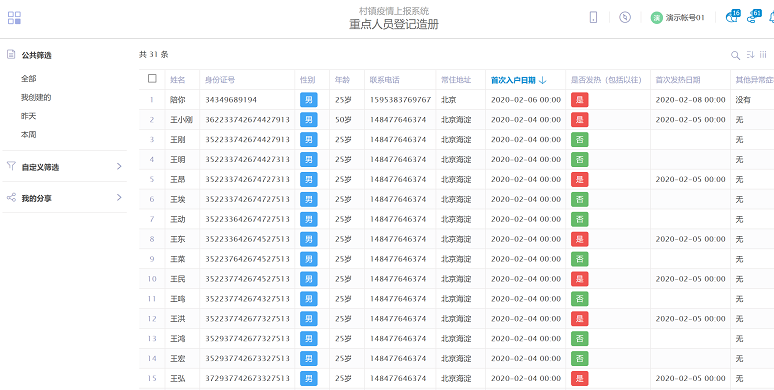Click the 没有 cell in row 1
The height and width of the screenshot is (390, 774).
click(x=743, y=100)
